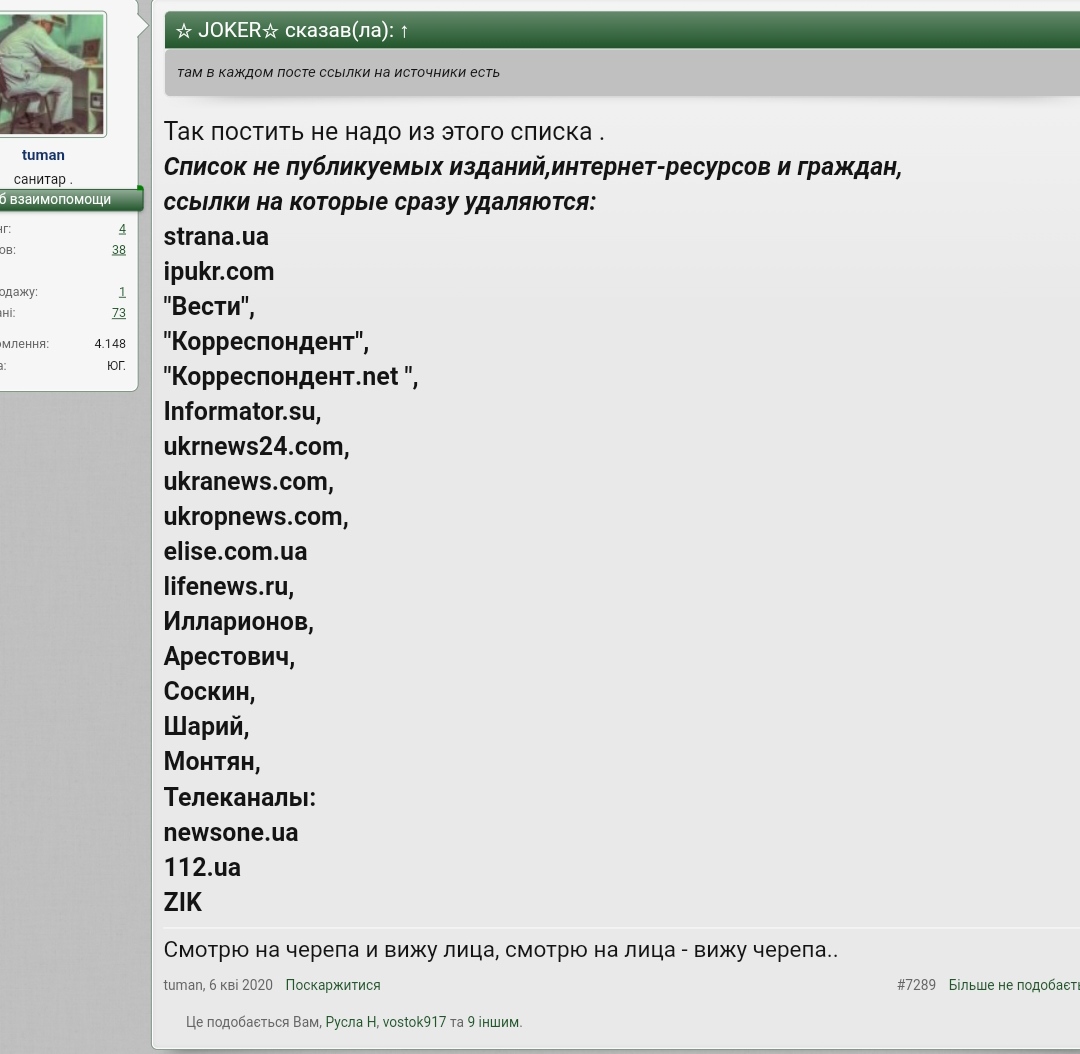The image size is (1080, 1054).
Task: Click Більше не подобається unlike link
Action: 1014,985
